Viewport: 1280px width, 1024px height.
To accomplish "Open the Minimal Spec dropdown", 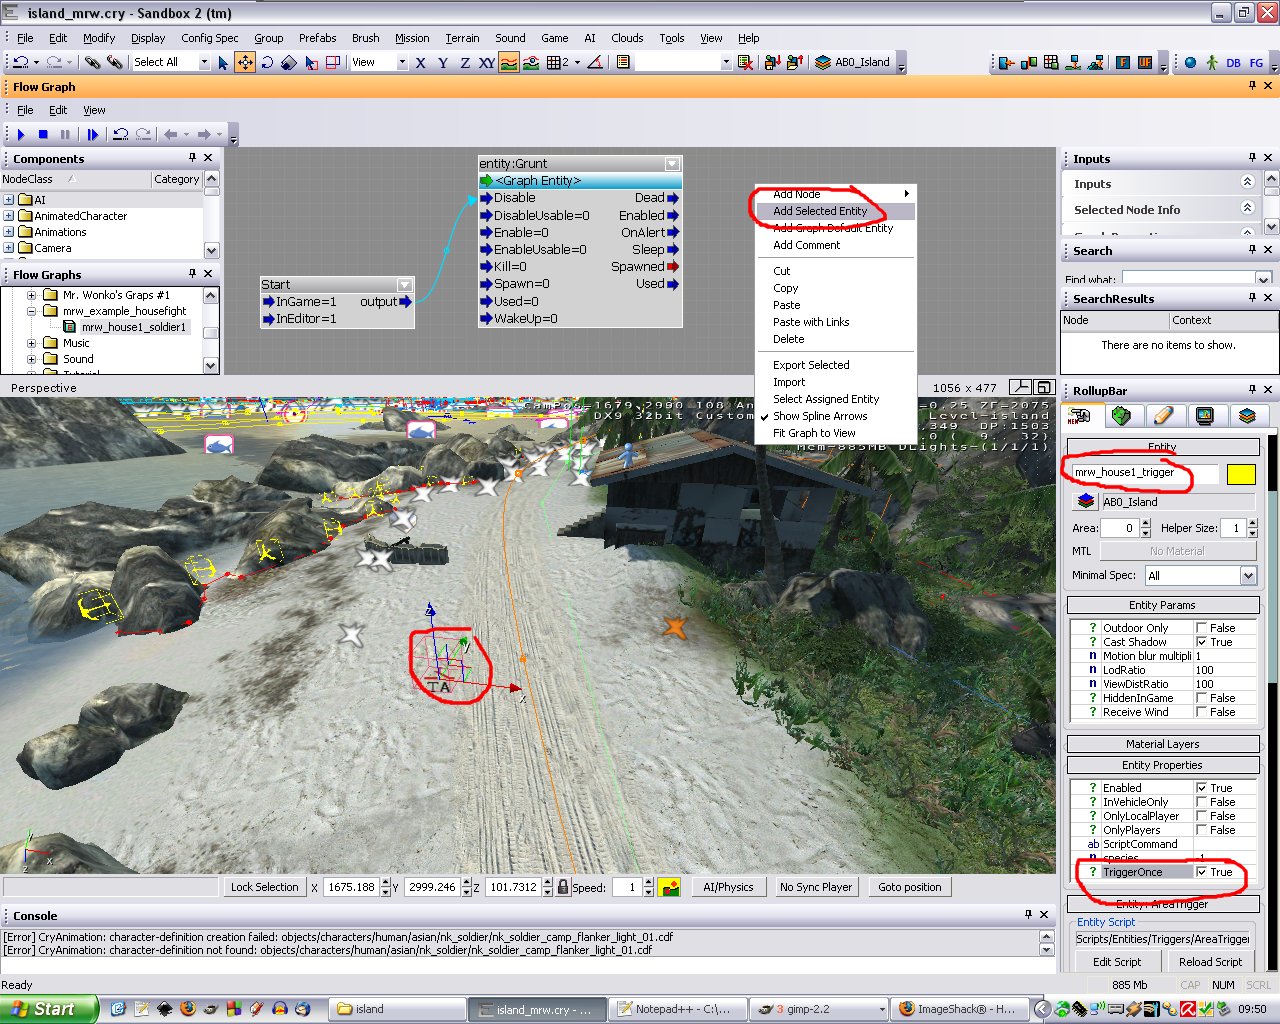I will [x=1247, y=575].
